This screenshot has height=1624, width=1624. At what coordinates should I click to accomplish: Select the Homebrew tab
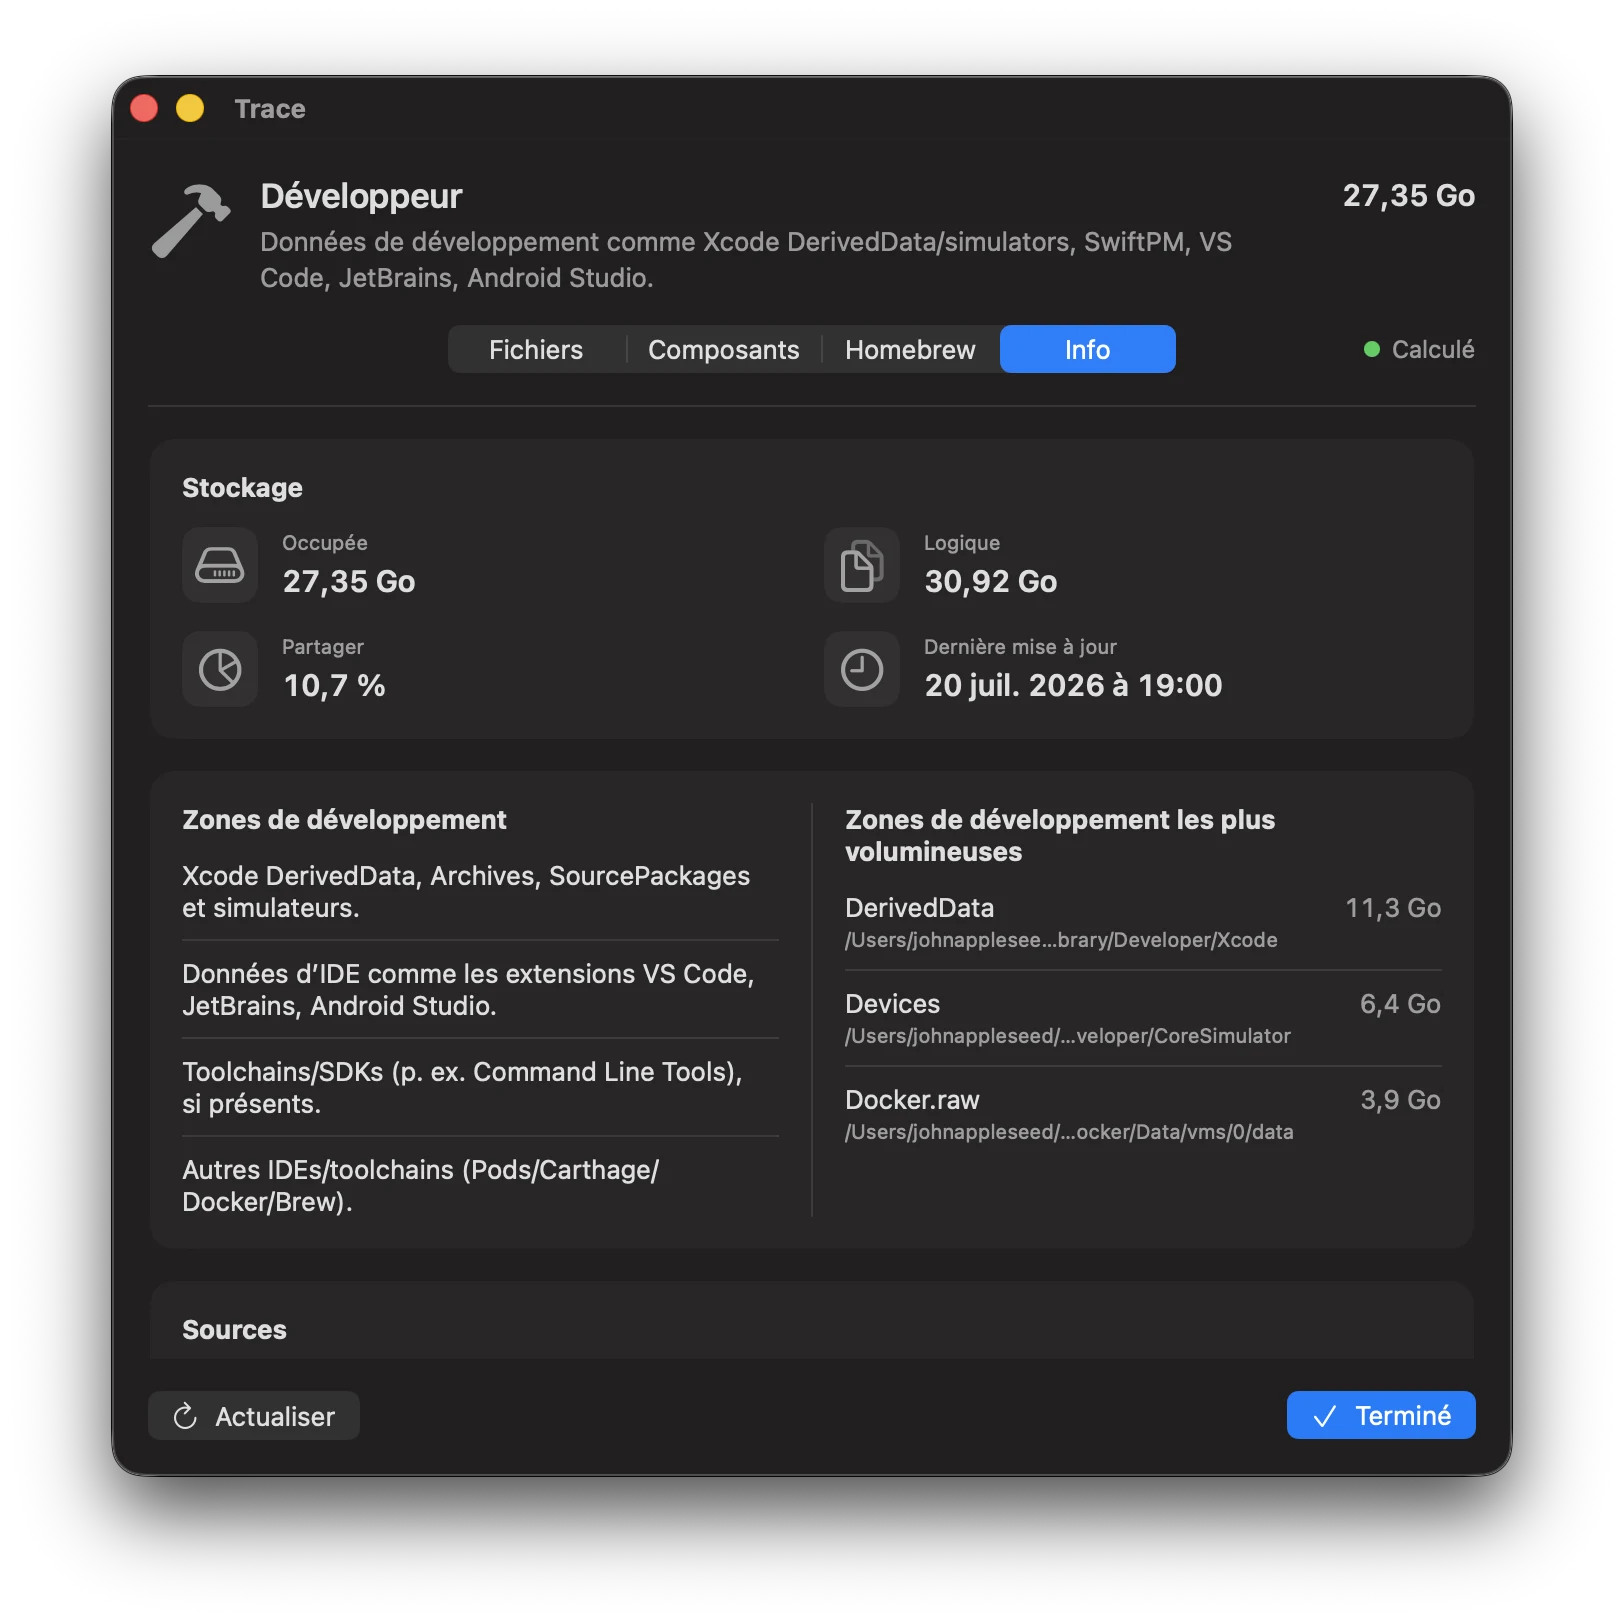coord(910,349)
